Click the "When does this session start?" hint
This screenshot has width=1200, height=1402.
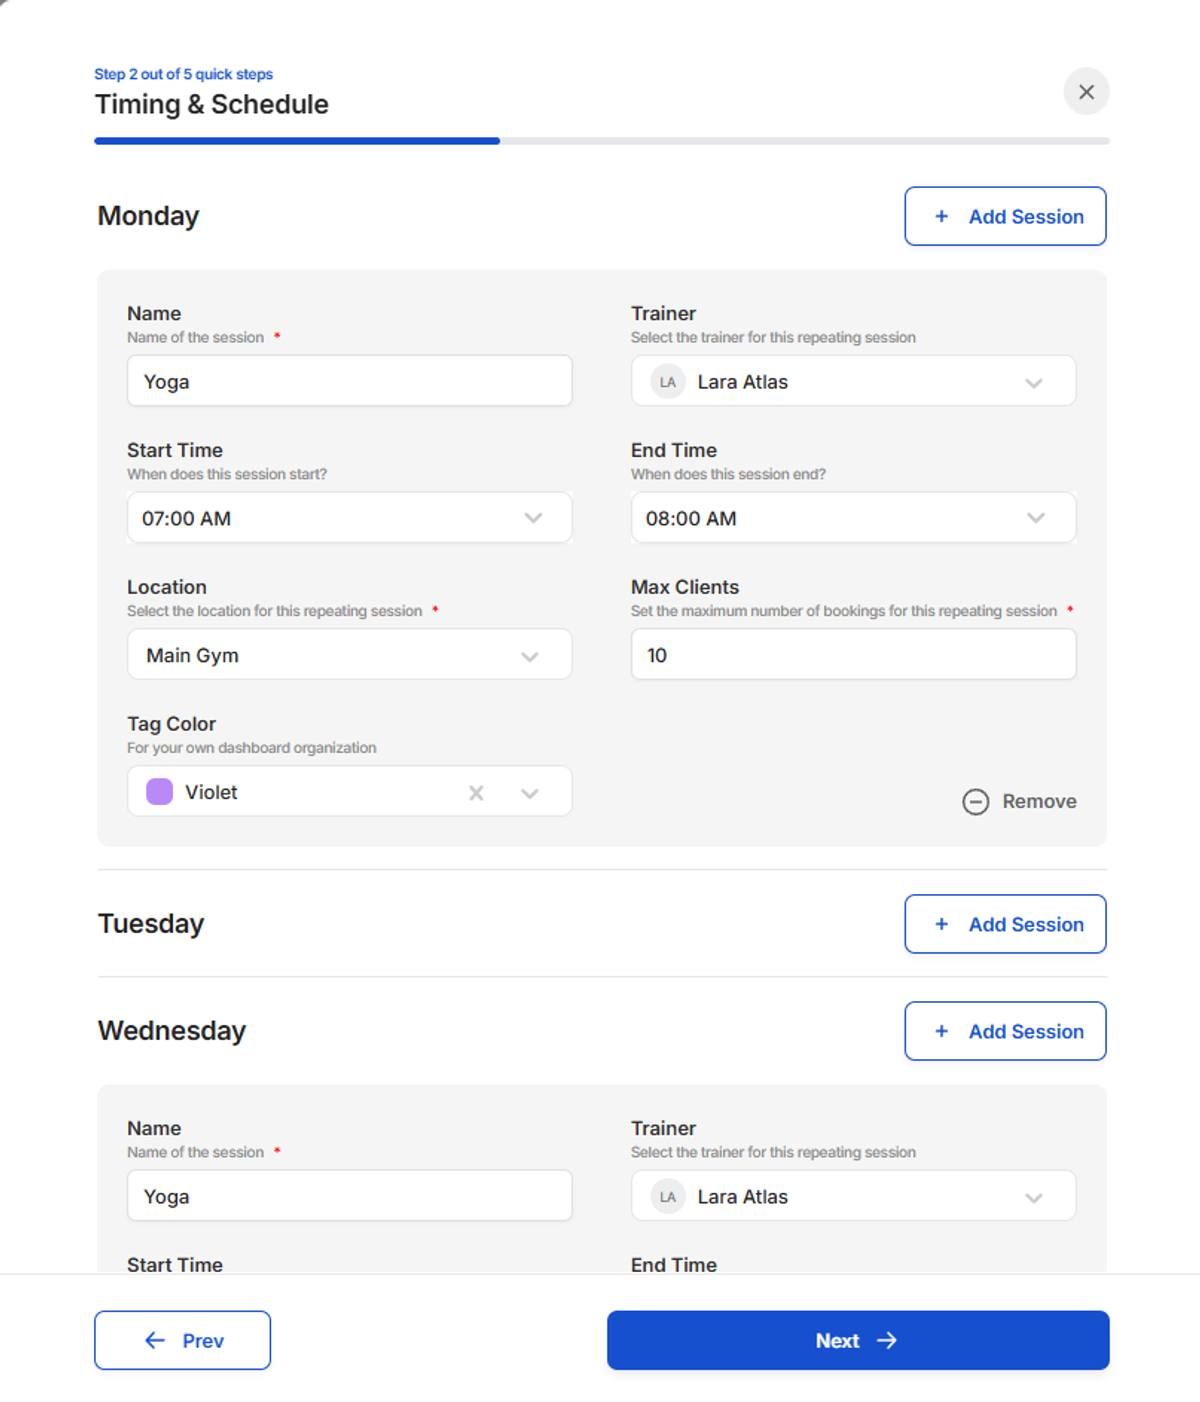227,474
